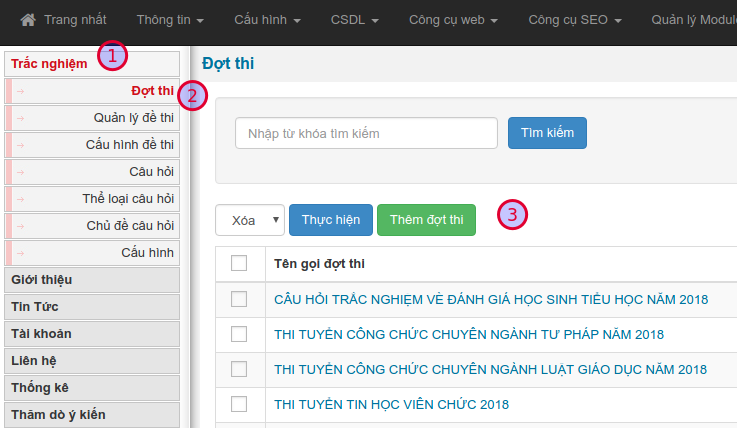The width and height of the screenshot is (737, 428).
Task: Click the arrow icon next to Đợt thi
Action: click(20, 91)
